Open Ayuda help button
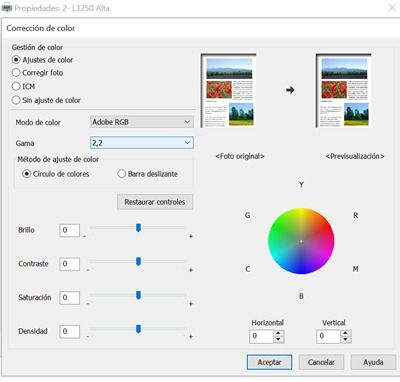This screenshot has width=400, height=382. coord(373,362)
